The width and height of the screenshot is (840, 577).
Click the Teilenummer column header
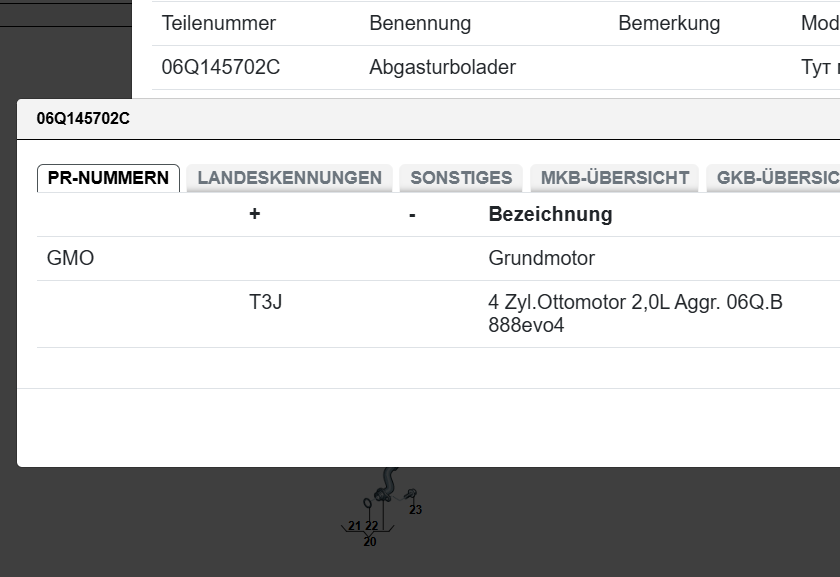coord(219,23)
